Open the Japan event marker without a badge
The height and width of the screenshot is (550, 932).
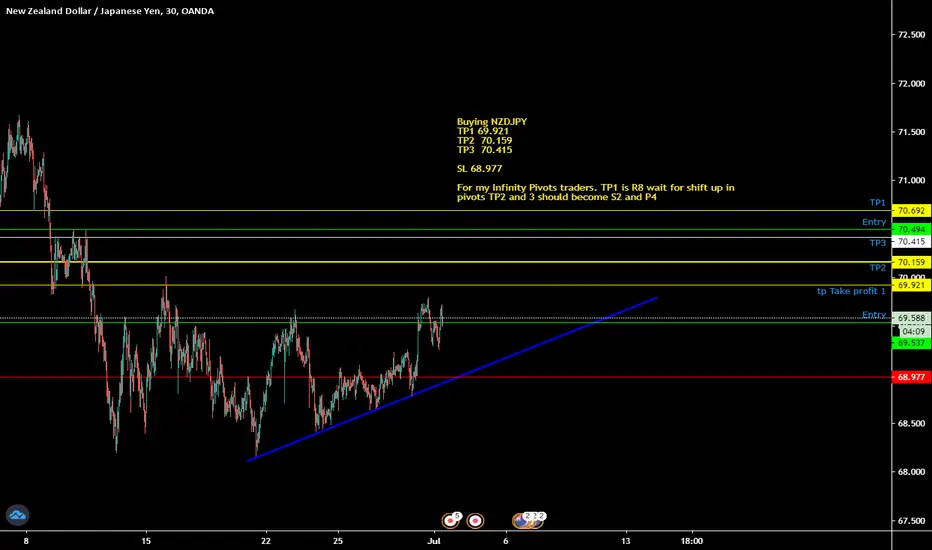tap(475, 521)
